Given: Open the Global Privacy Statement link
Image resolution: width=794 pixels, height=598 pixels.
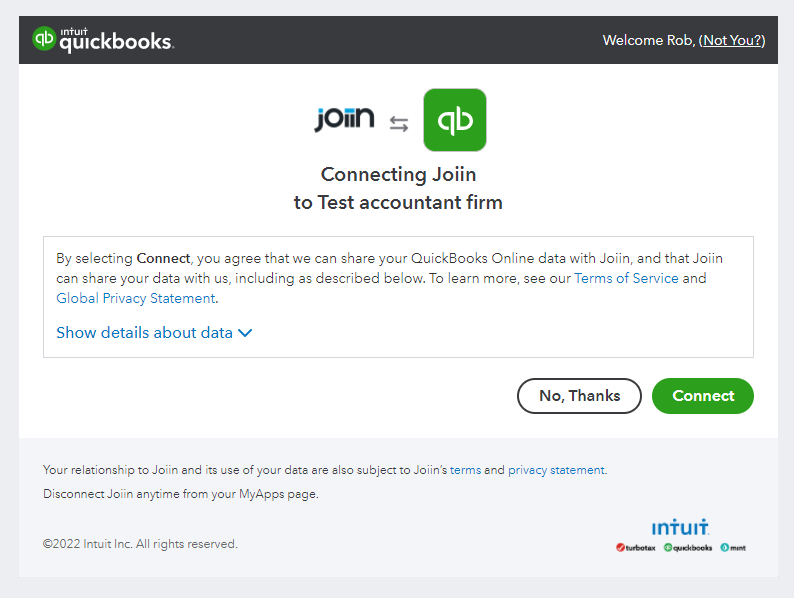Looking at the screenshot, I should [136, 298].
